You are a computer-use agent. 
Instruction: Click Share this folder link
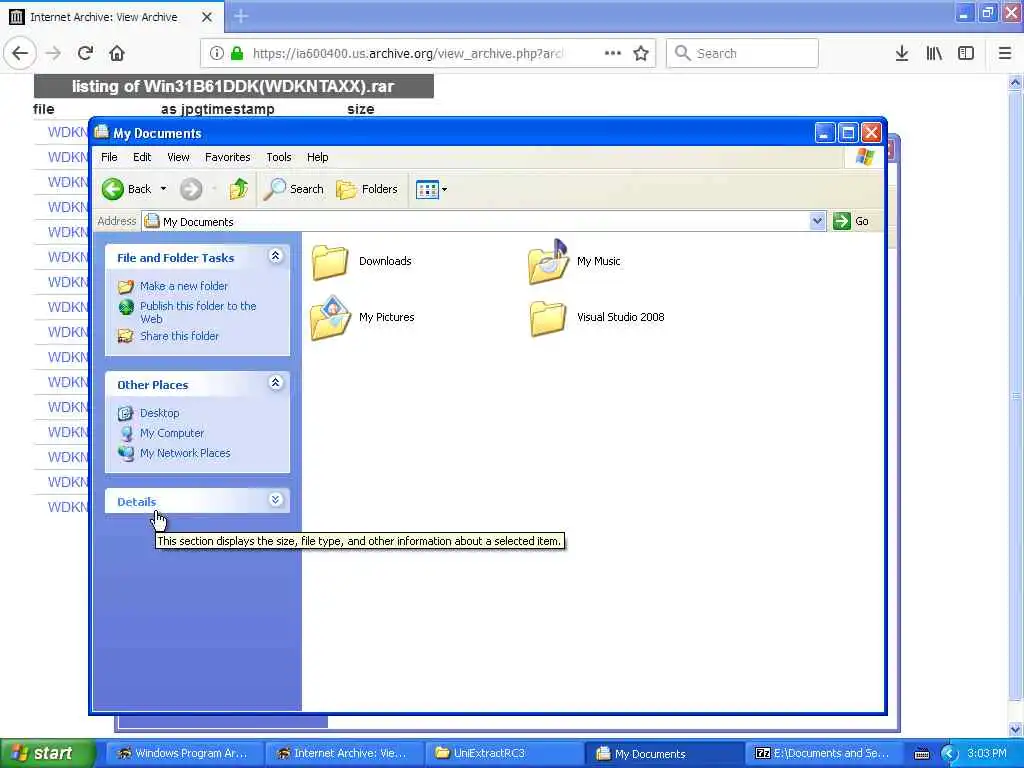(x=179, y=336)
